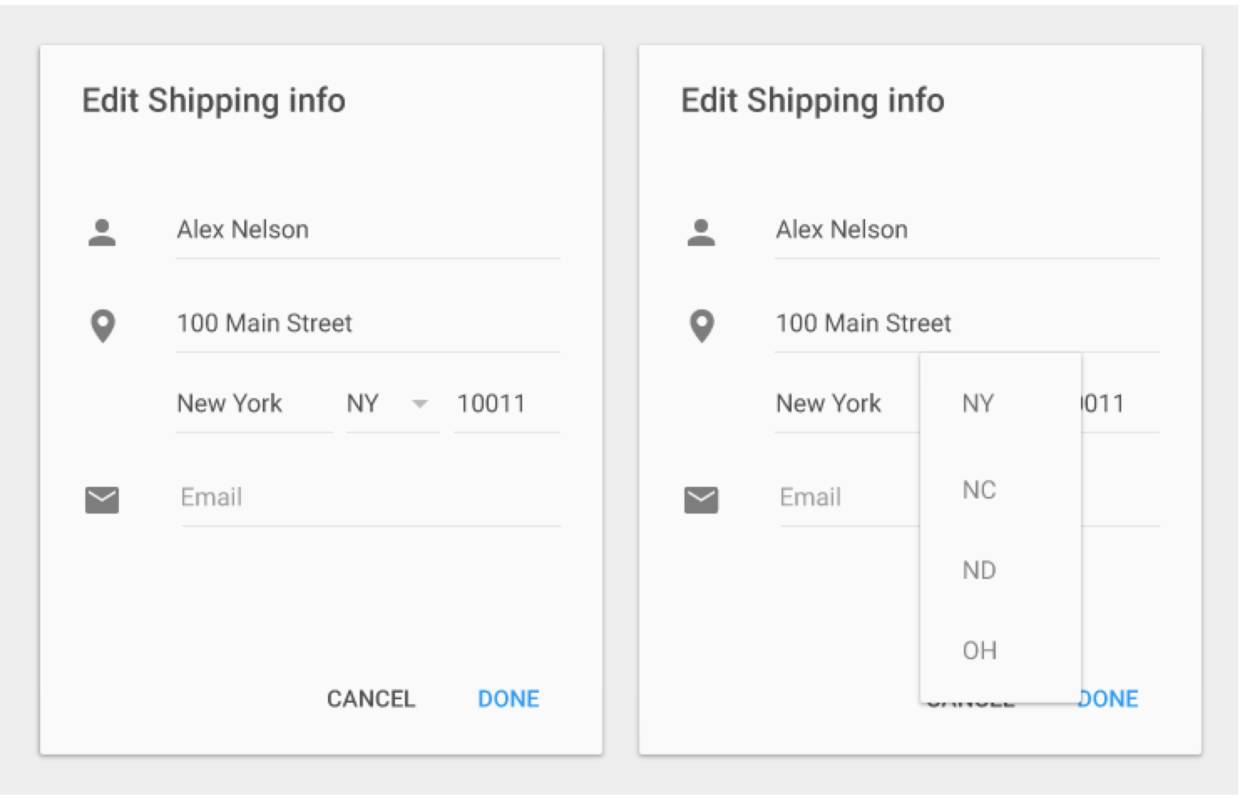The height and width of the screenshot is (798, 1240).
Task: Pick ND from the state dropdown list
Action: pyautogui.click(x=979, y=570)
